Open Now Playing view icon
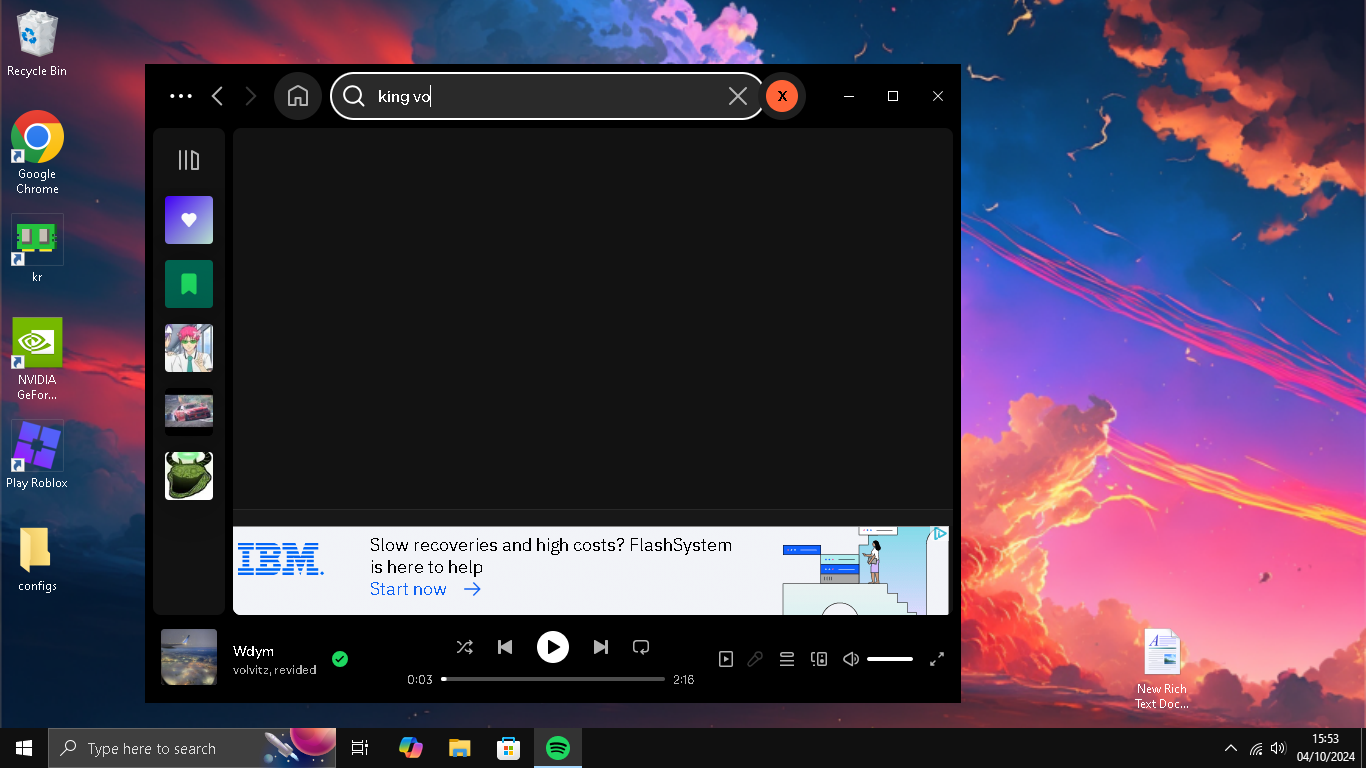 point(726,659)
